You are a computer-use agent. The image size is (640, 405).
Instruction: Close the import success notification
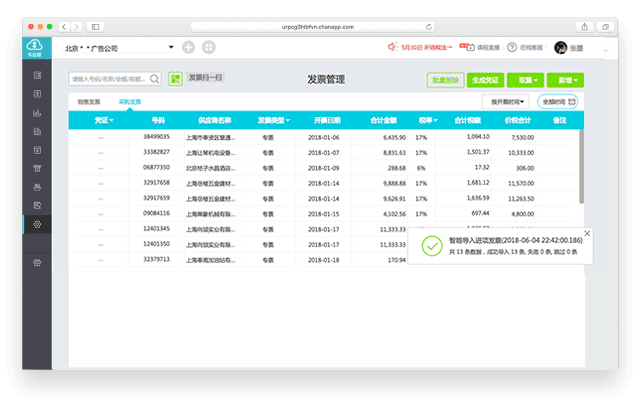pos(587,233)
